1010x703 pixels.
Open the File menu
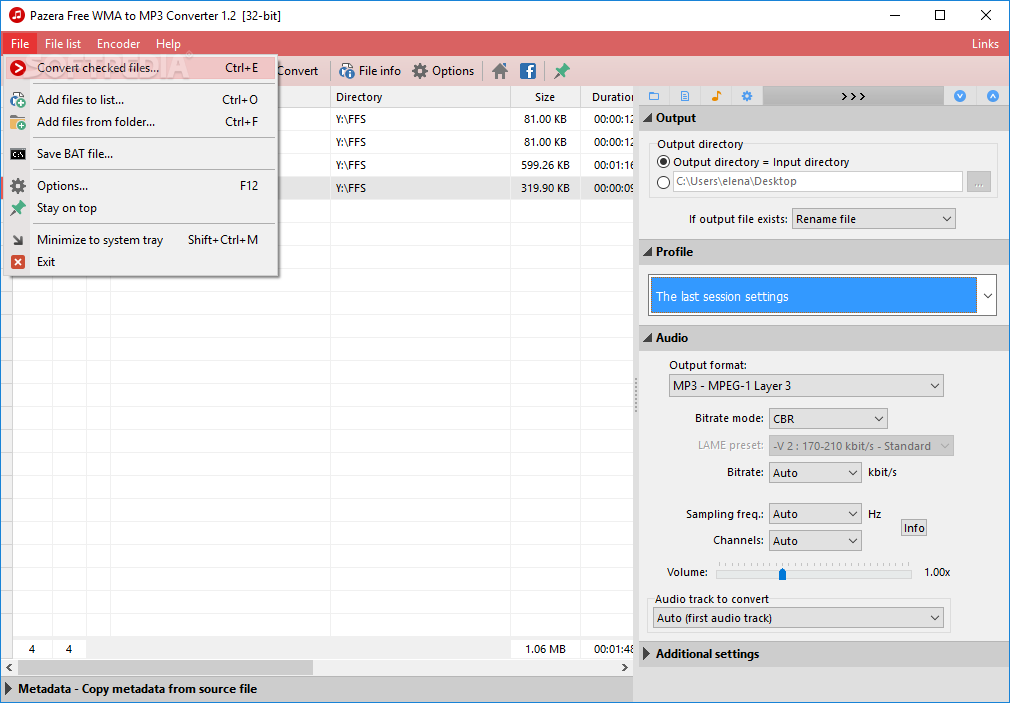(20, 44)
